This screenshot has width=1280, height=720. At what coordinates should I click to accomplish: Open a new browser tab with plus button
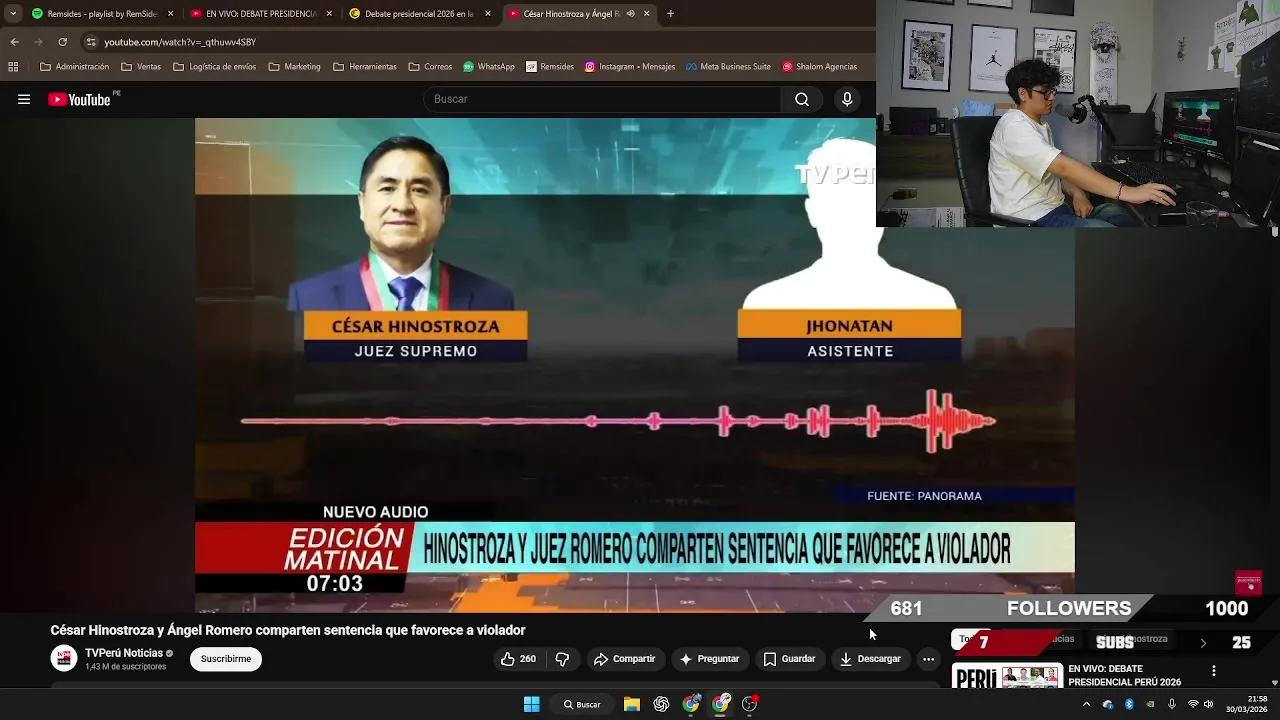point(670,14)
